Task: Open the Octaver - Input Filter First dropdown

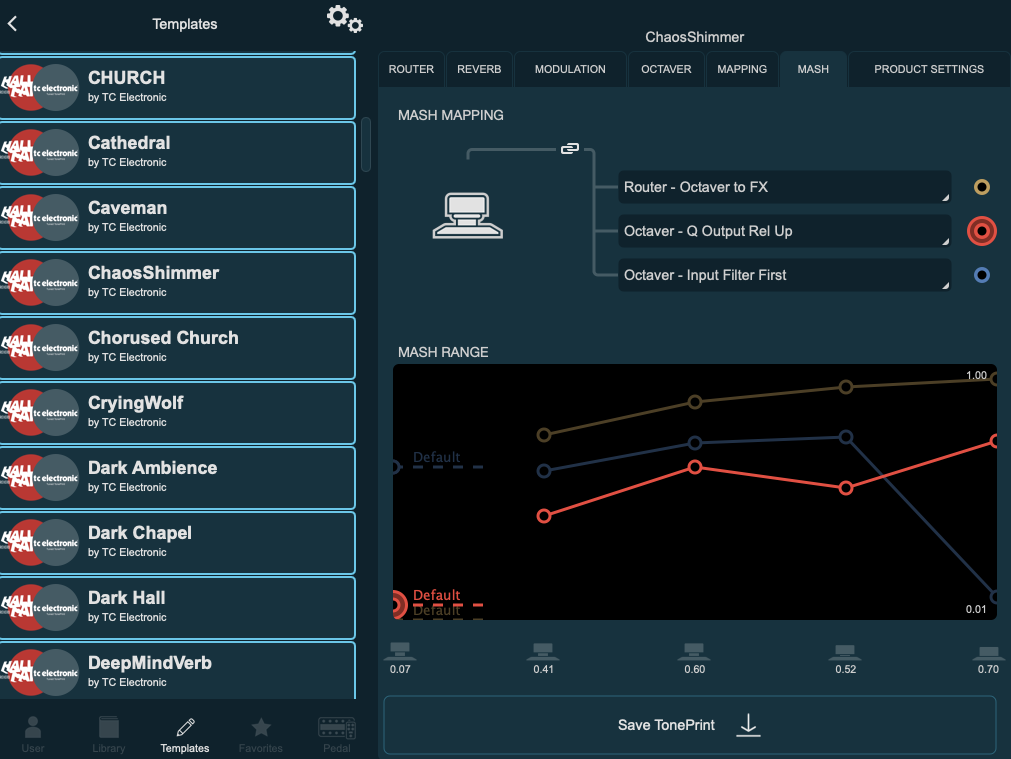Action: click(x=784, y=275)
